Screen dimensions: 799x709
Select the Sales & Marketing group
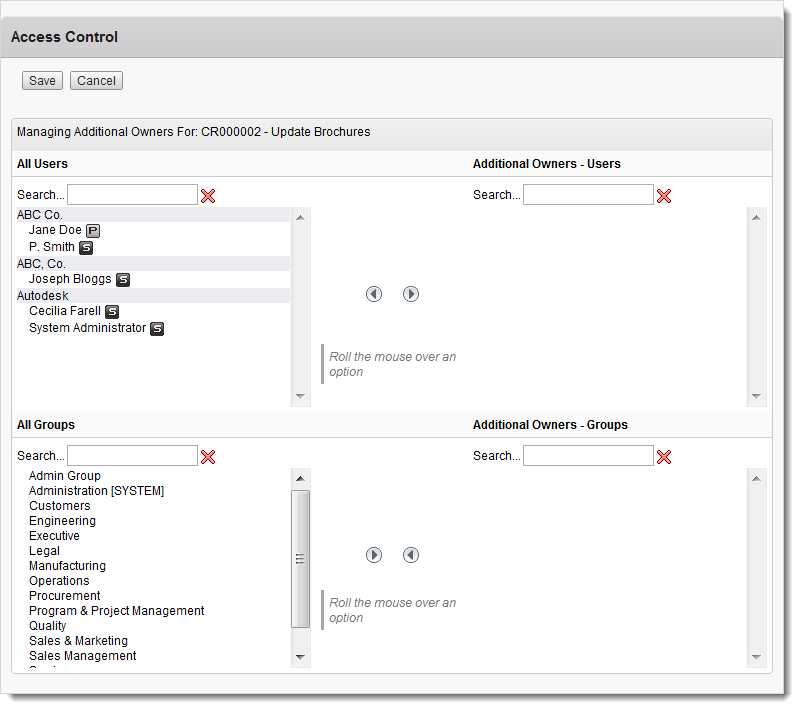(x=78, y=641)
